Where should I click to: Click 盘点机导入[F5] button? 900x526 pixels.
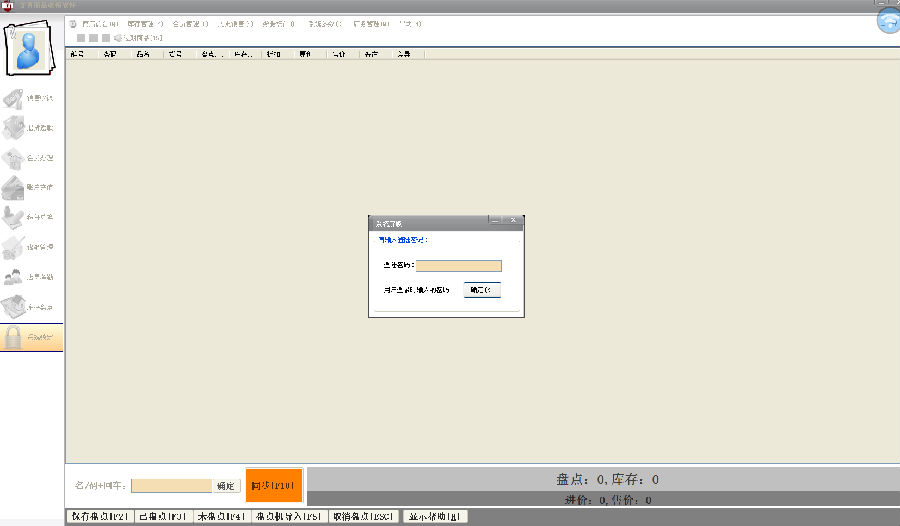click(289, 516)
